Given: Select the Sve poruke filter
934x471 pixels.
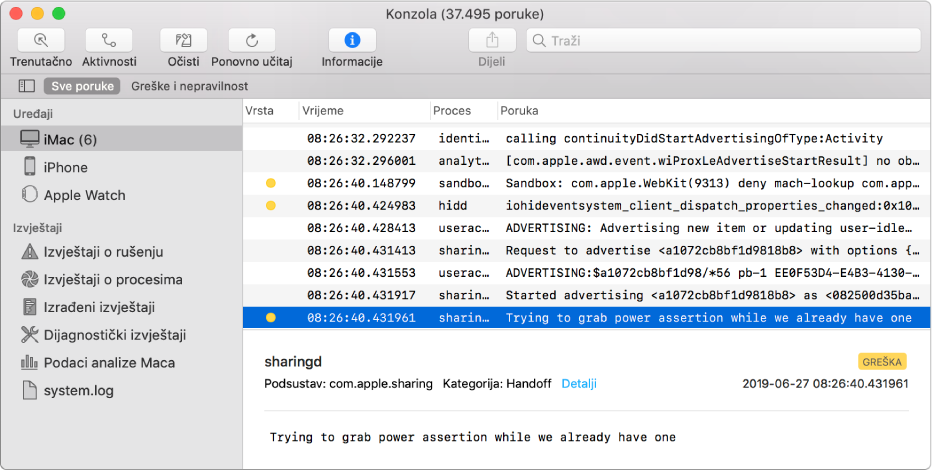Looking at the screenshot, I should tap(82, 86).
